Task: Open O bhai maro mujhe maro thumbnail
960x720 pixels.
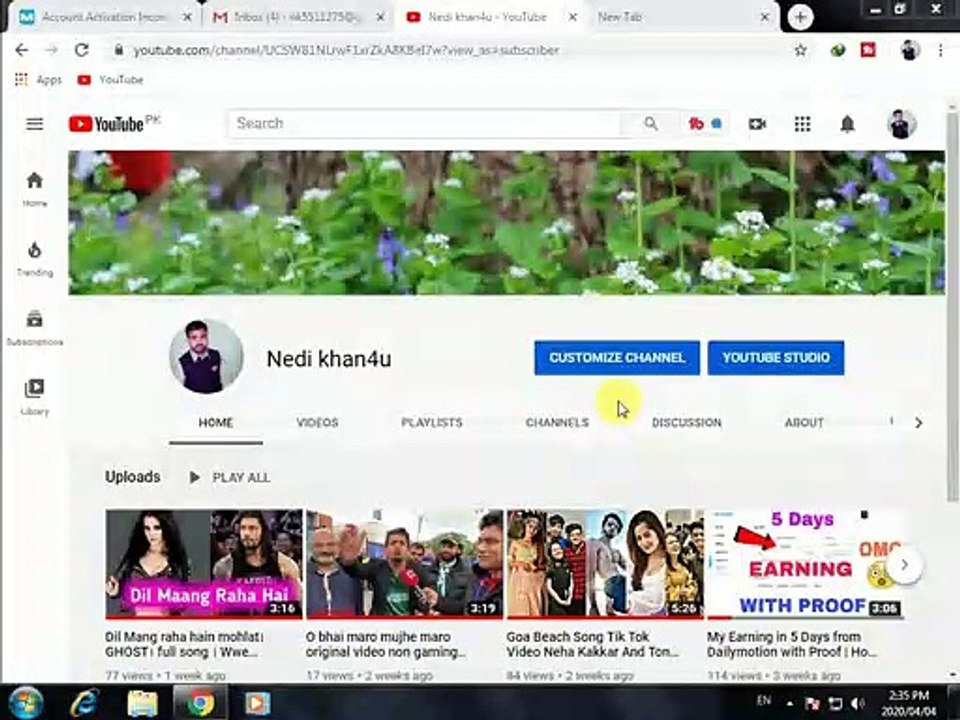Action: (405, 564)
